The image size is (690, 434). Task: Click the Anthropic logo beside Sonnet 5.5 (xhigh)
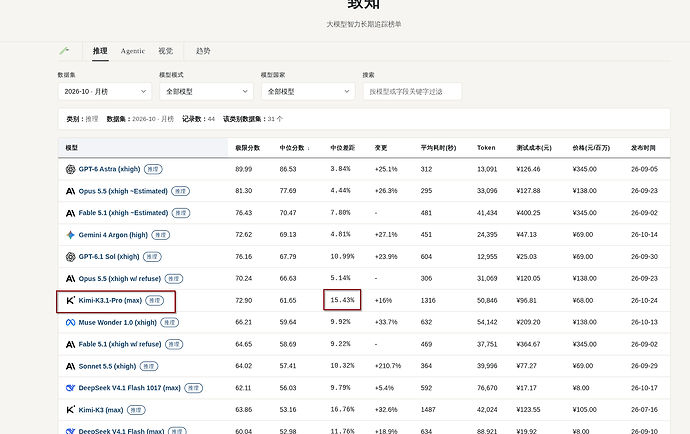(70, 366)
